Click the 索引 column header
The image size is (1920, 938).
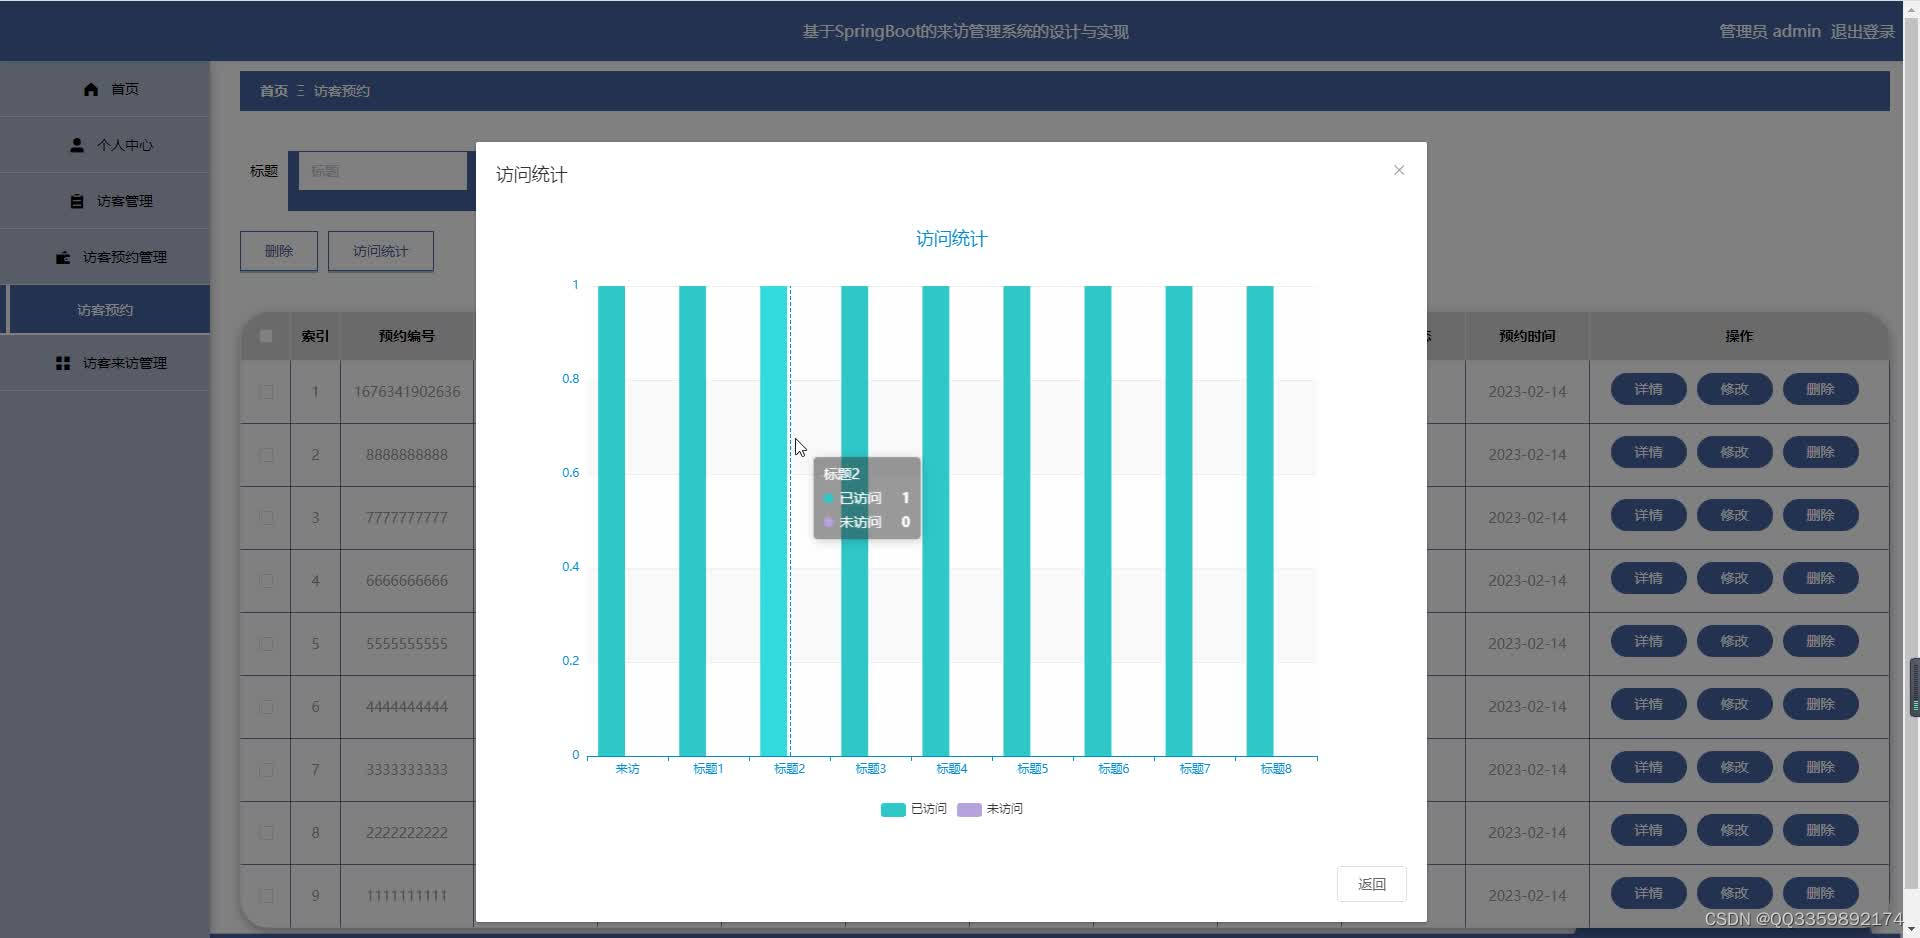pyautogui.click(x=315, y=336)
